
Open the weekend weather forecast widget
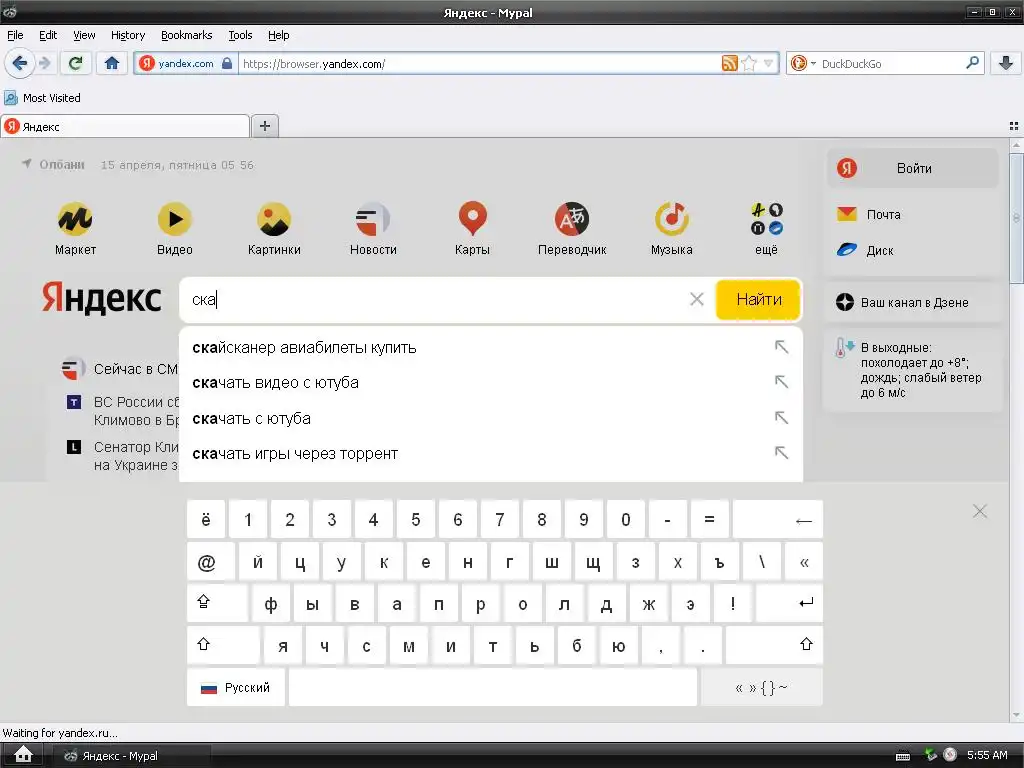point(912,370)
